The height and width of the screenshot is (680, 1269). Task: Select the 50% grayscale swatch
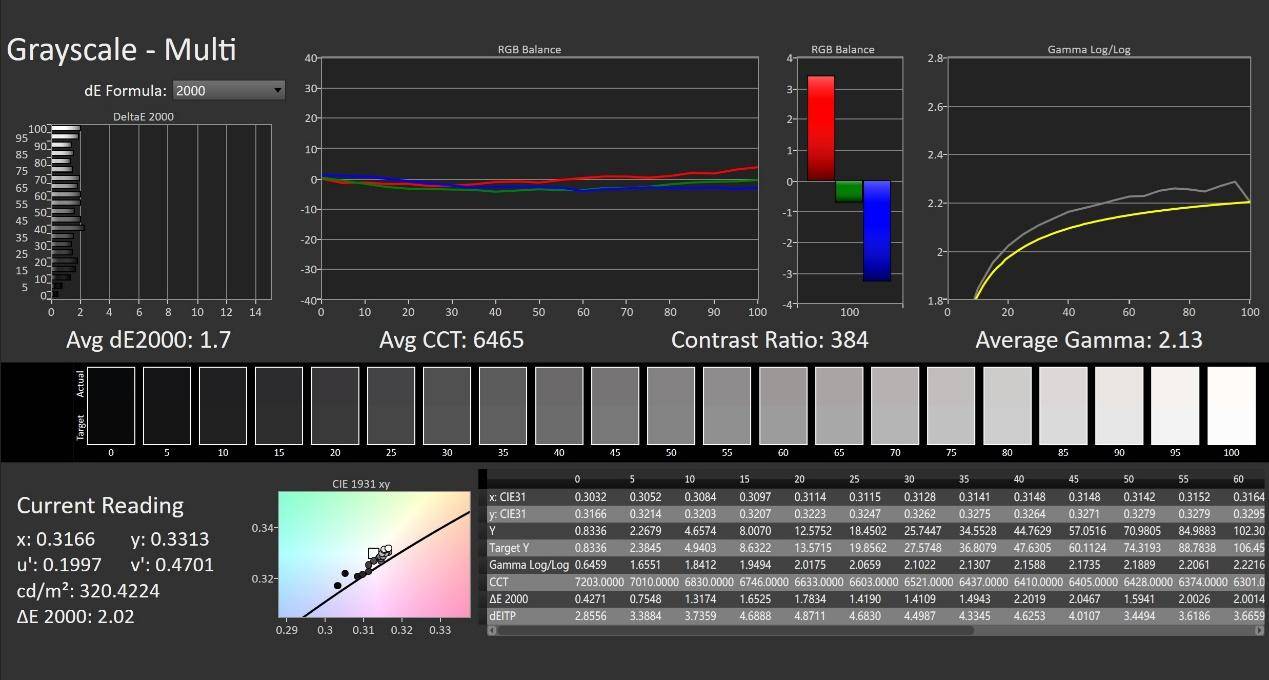click(x=670, y=404)
